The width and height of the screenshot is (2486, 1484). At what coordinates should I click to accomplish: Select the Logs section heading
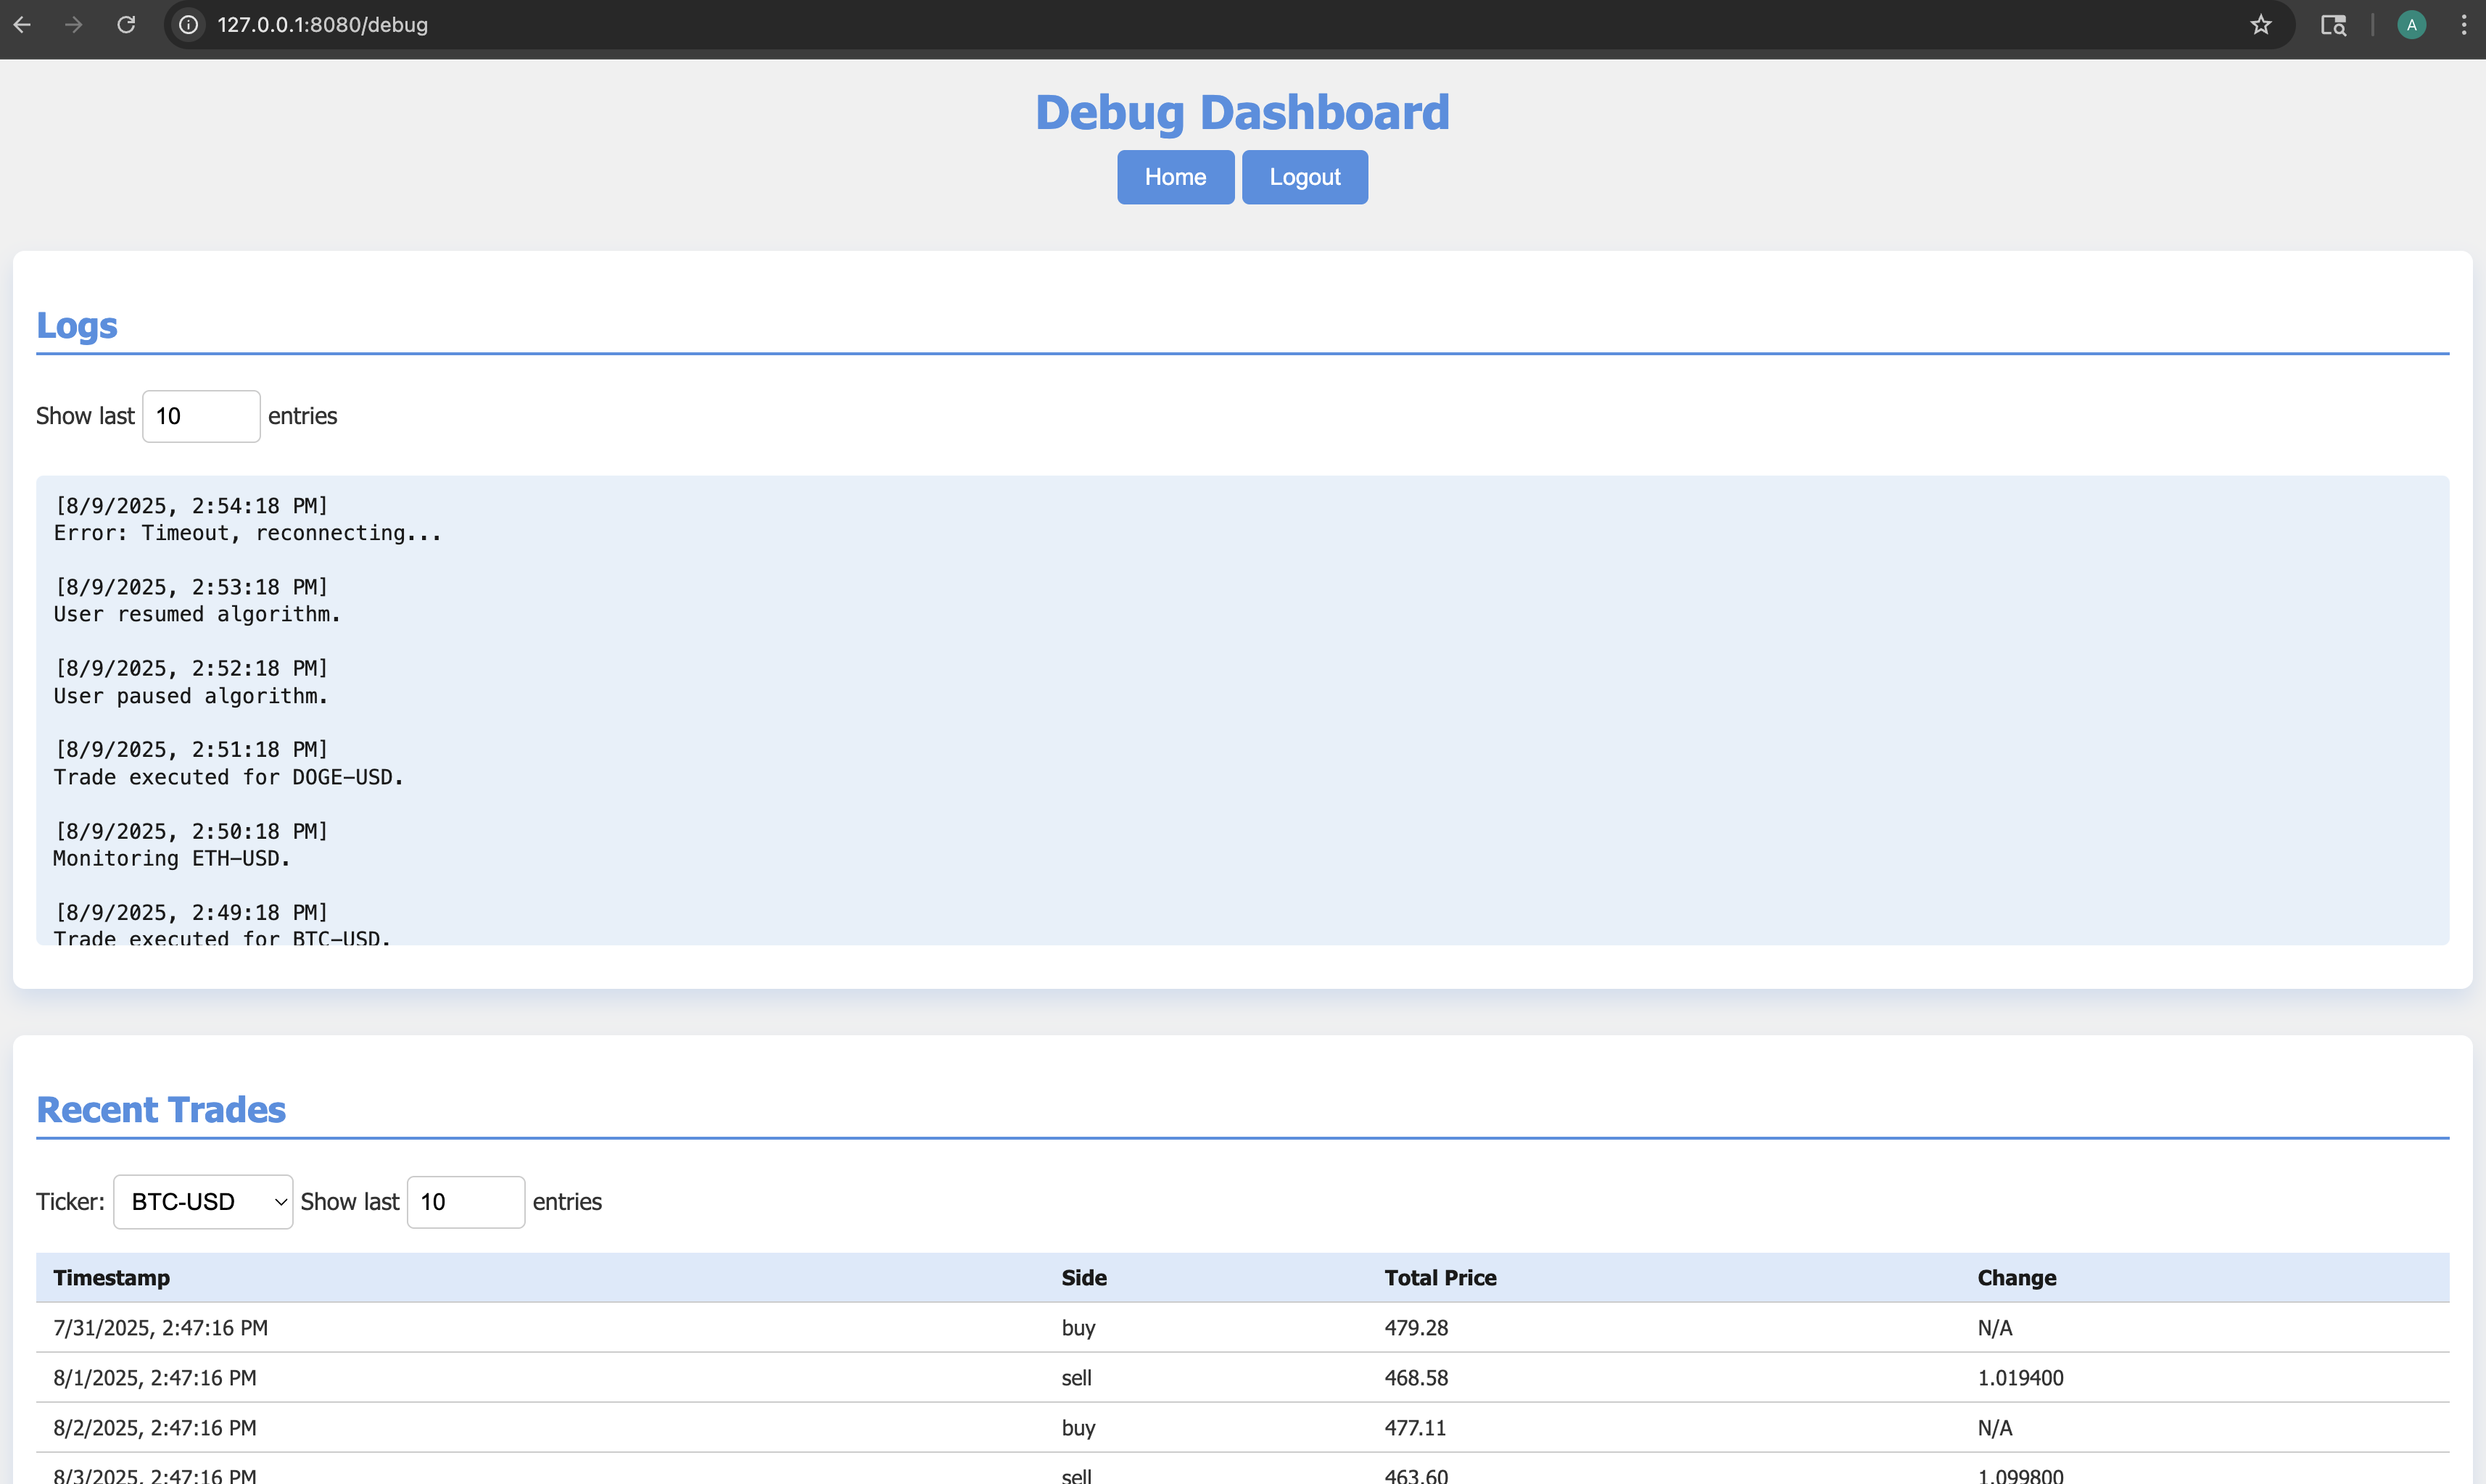(x=77, y=326)
